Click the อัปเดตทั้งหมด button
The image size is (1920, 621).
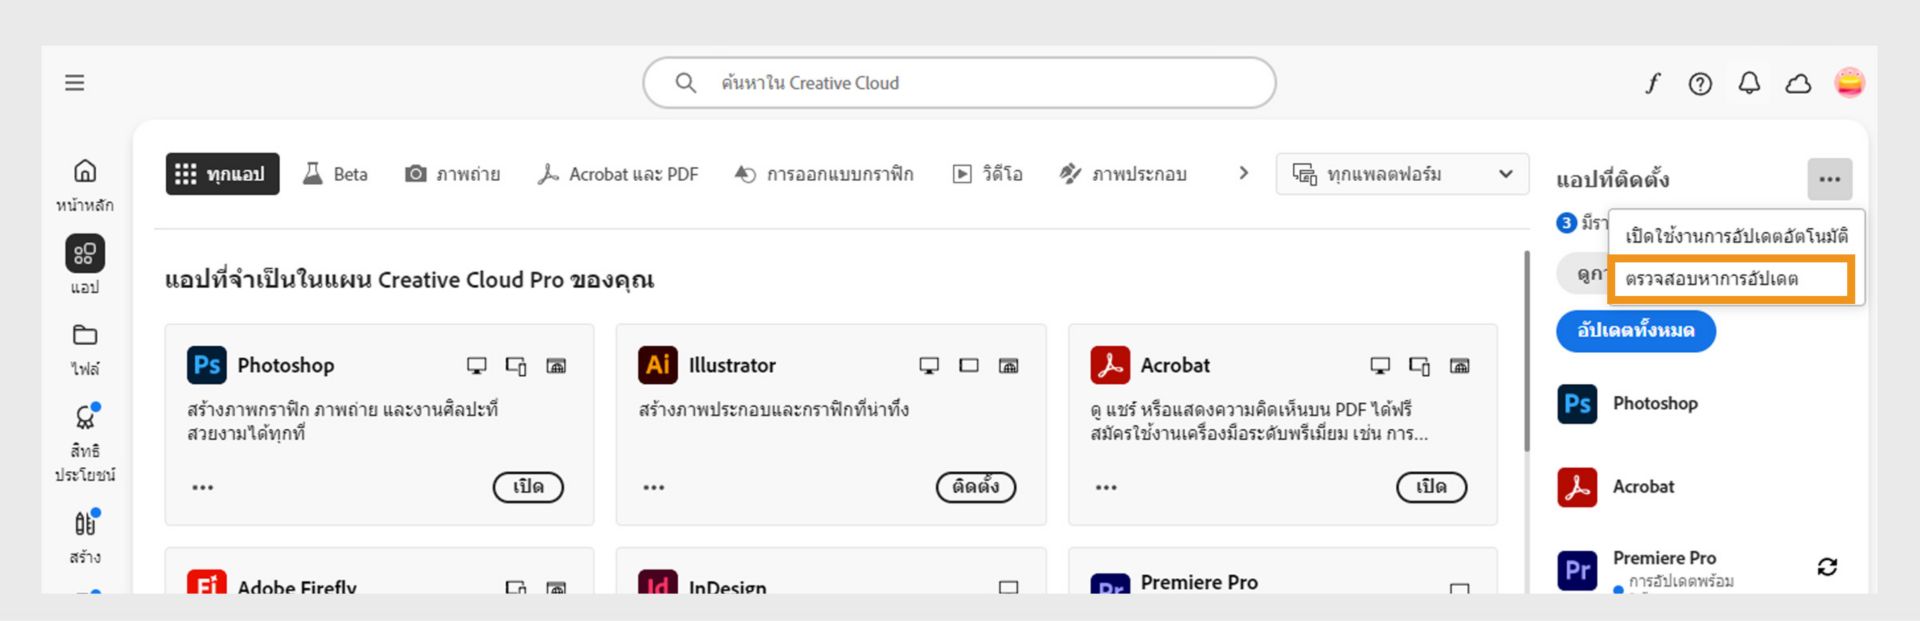1635,331
